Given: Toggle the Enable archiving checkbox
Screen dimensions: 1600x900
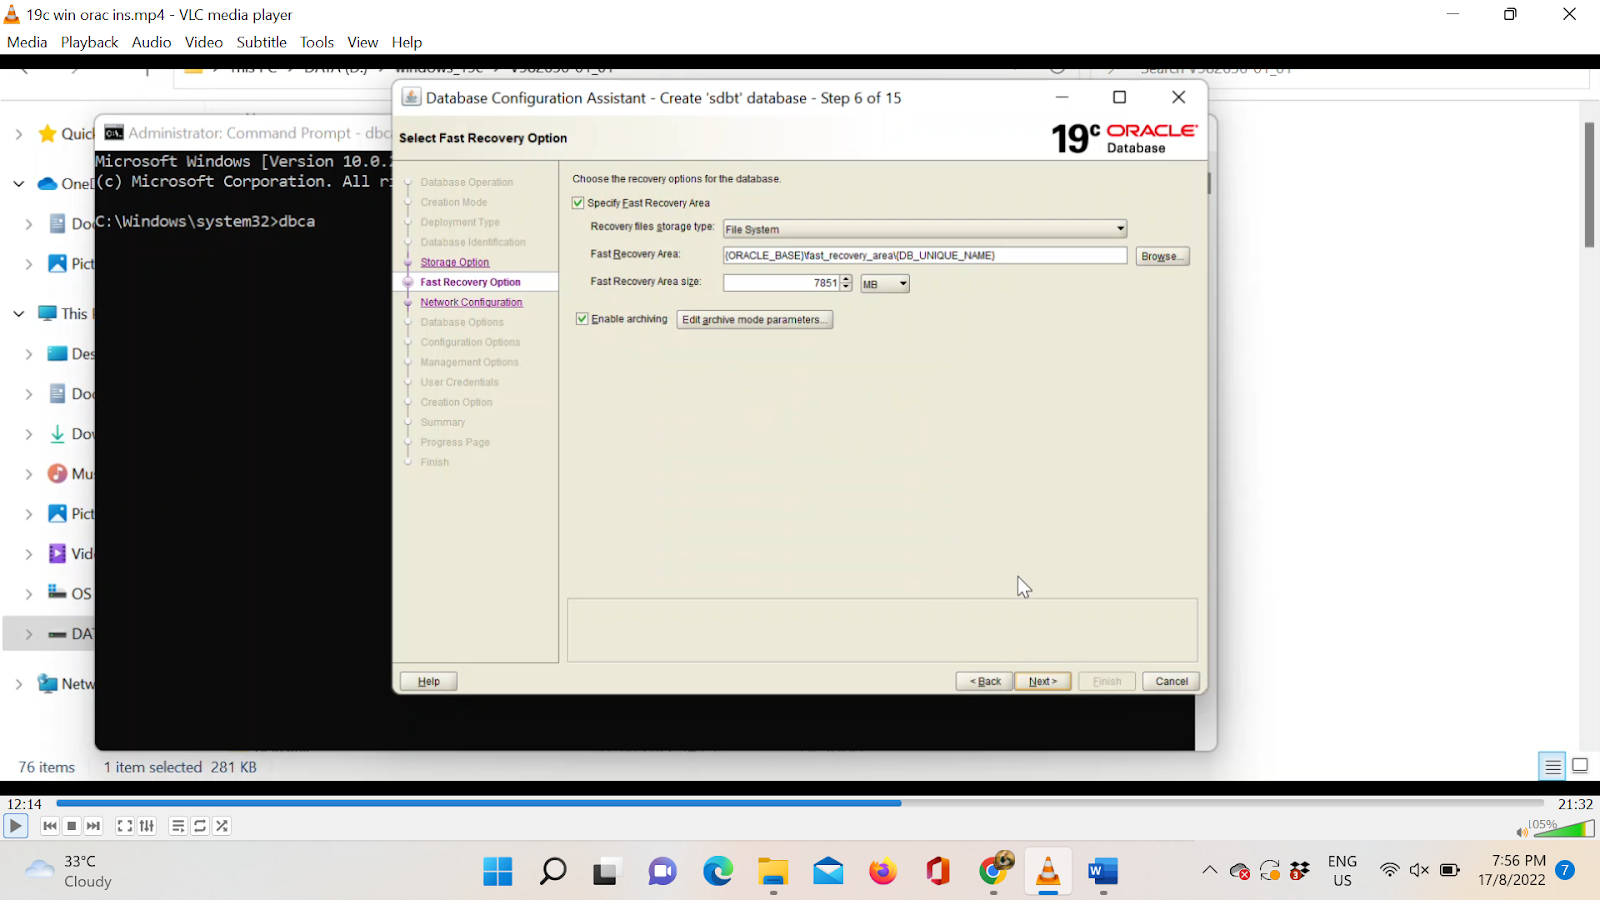Looking at the screenshot, I should tap(582, 319).
